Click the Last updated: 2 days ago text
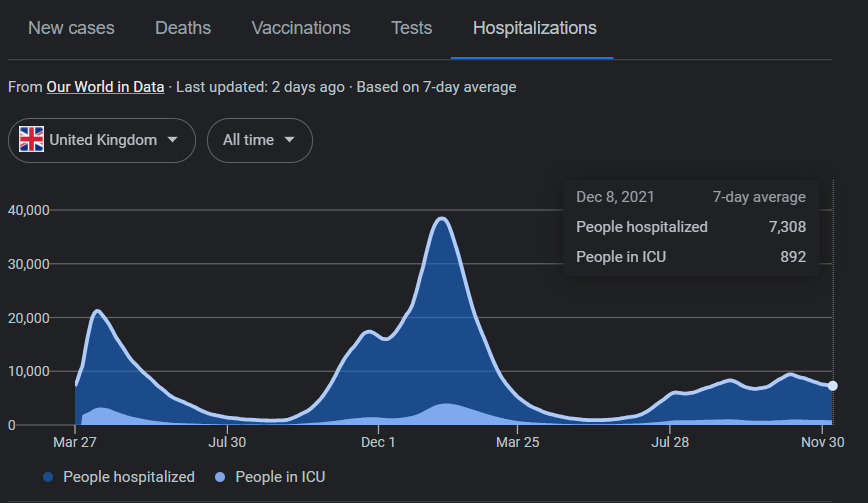Viewport: 868px width, 503px height. pos(260,87)
